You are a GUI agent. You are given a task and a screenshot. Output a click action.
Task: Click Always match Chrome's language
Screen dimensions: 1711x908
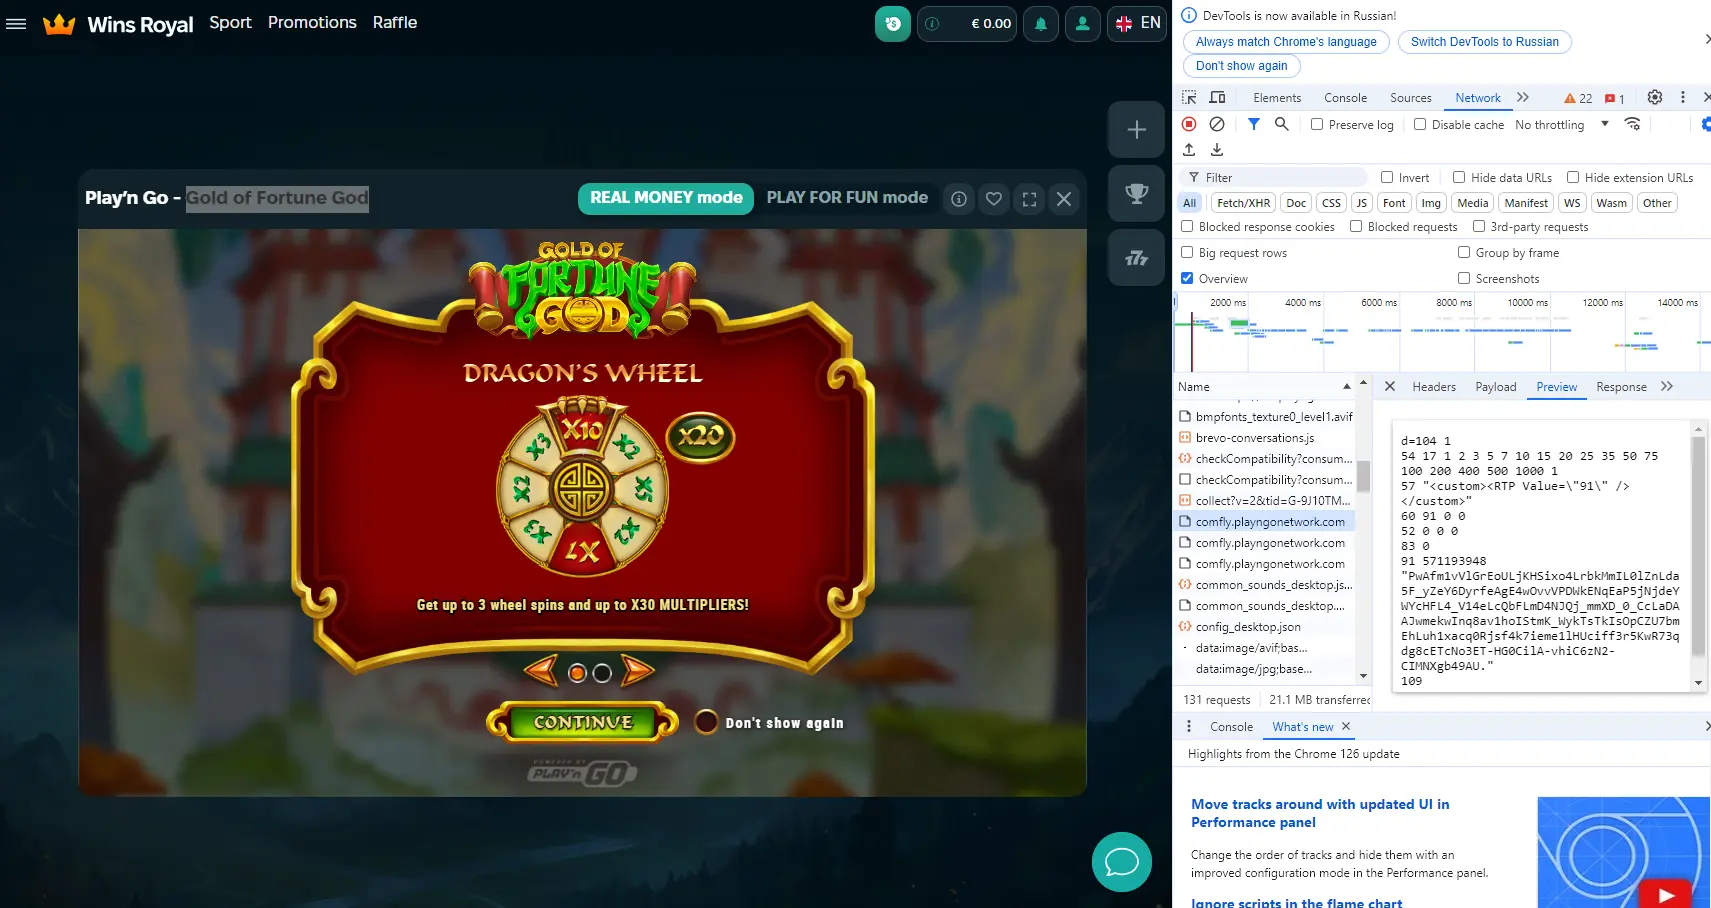[x=1286, y=42]
